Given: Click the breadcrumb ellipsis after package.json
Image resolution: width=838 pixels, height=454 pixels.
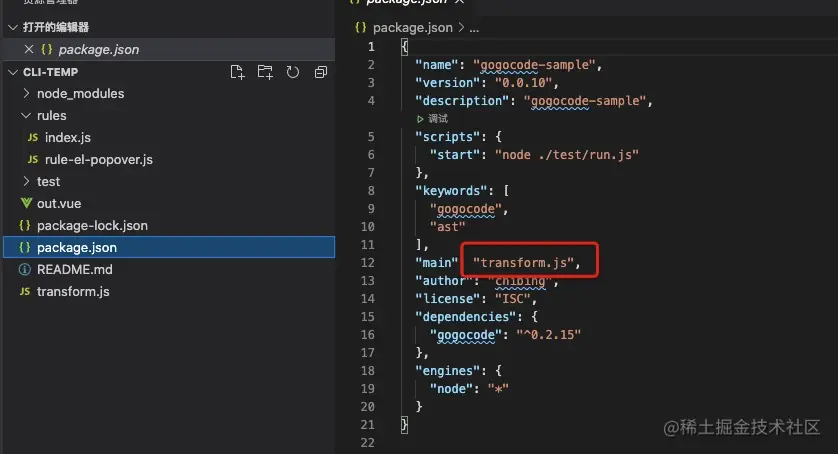Looking at the screenshot, I should point(474,28).
